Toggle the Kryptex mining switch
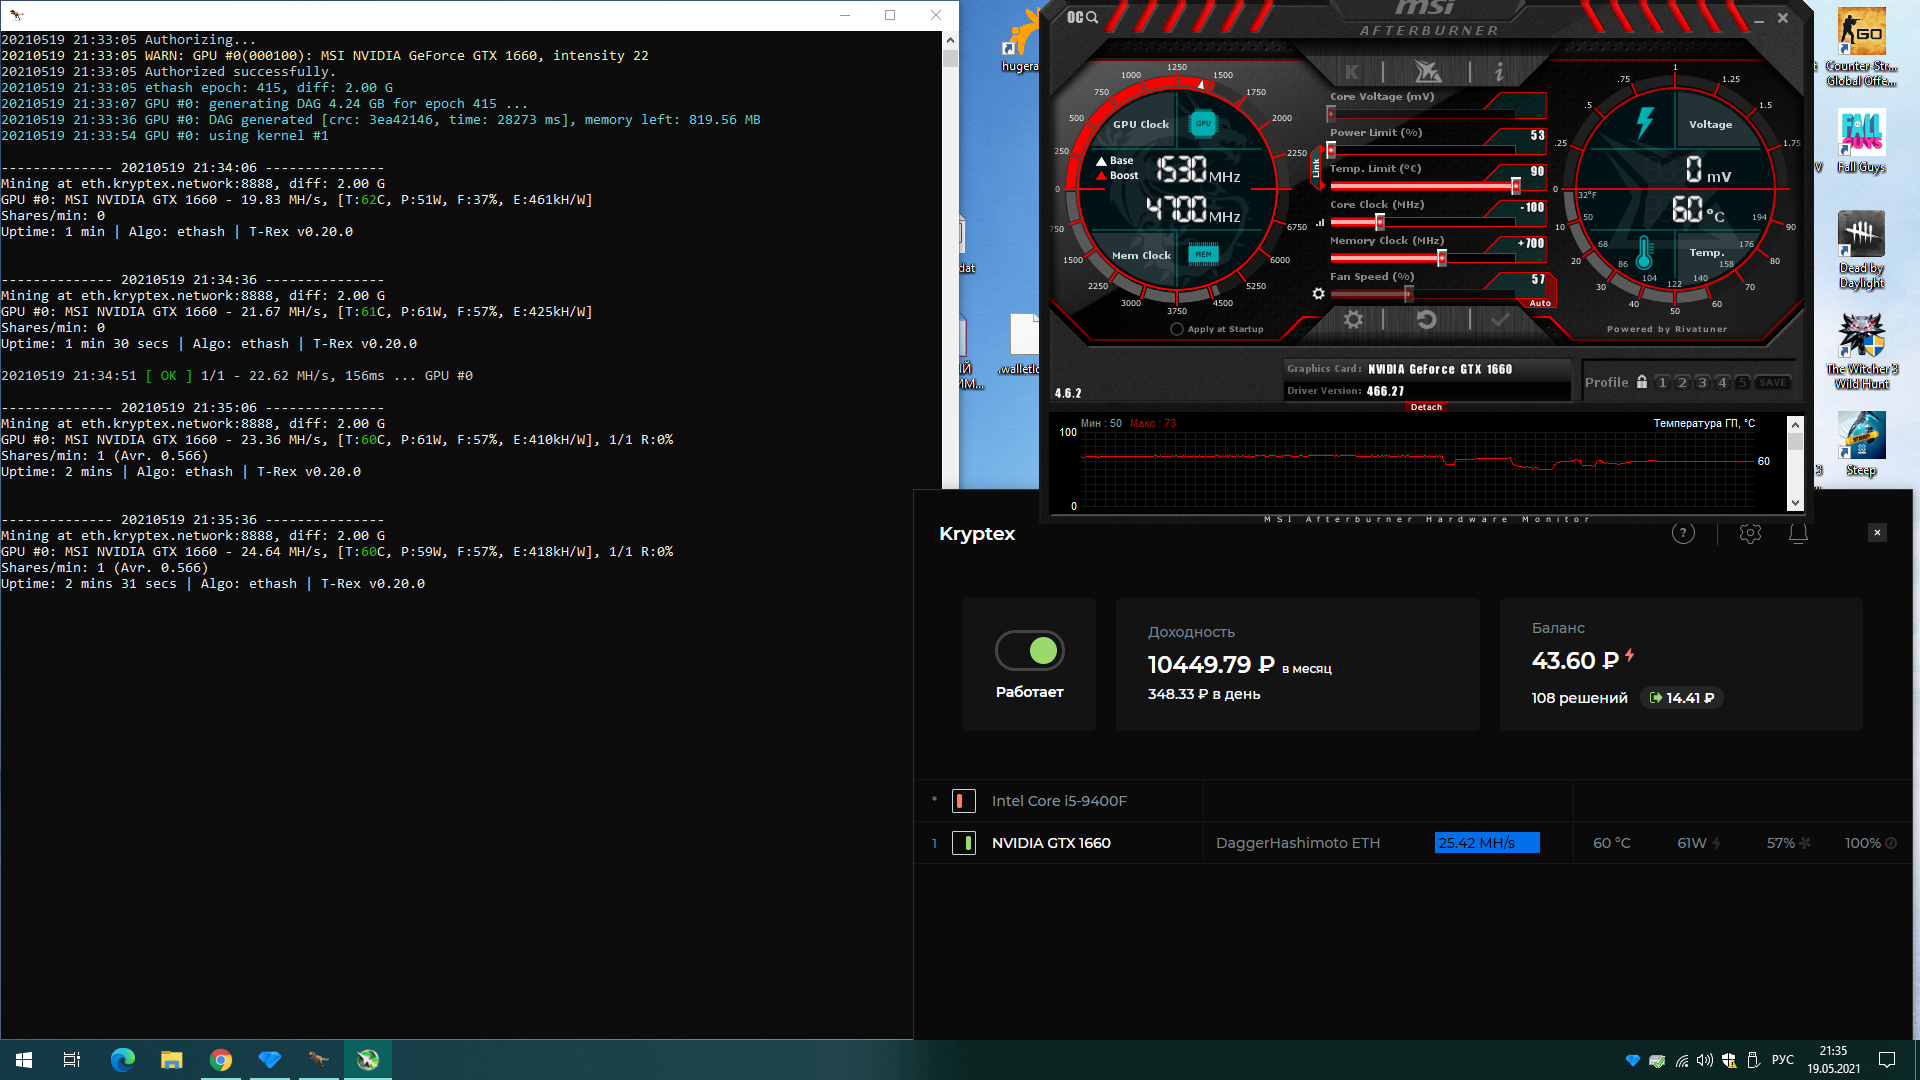 tap(1030, 651)
